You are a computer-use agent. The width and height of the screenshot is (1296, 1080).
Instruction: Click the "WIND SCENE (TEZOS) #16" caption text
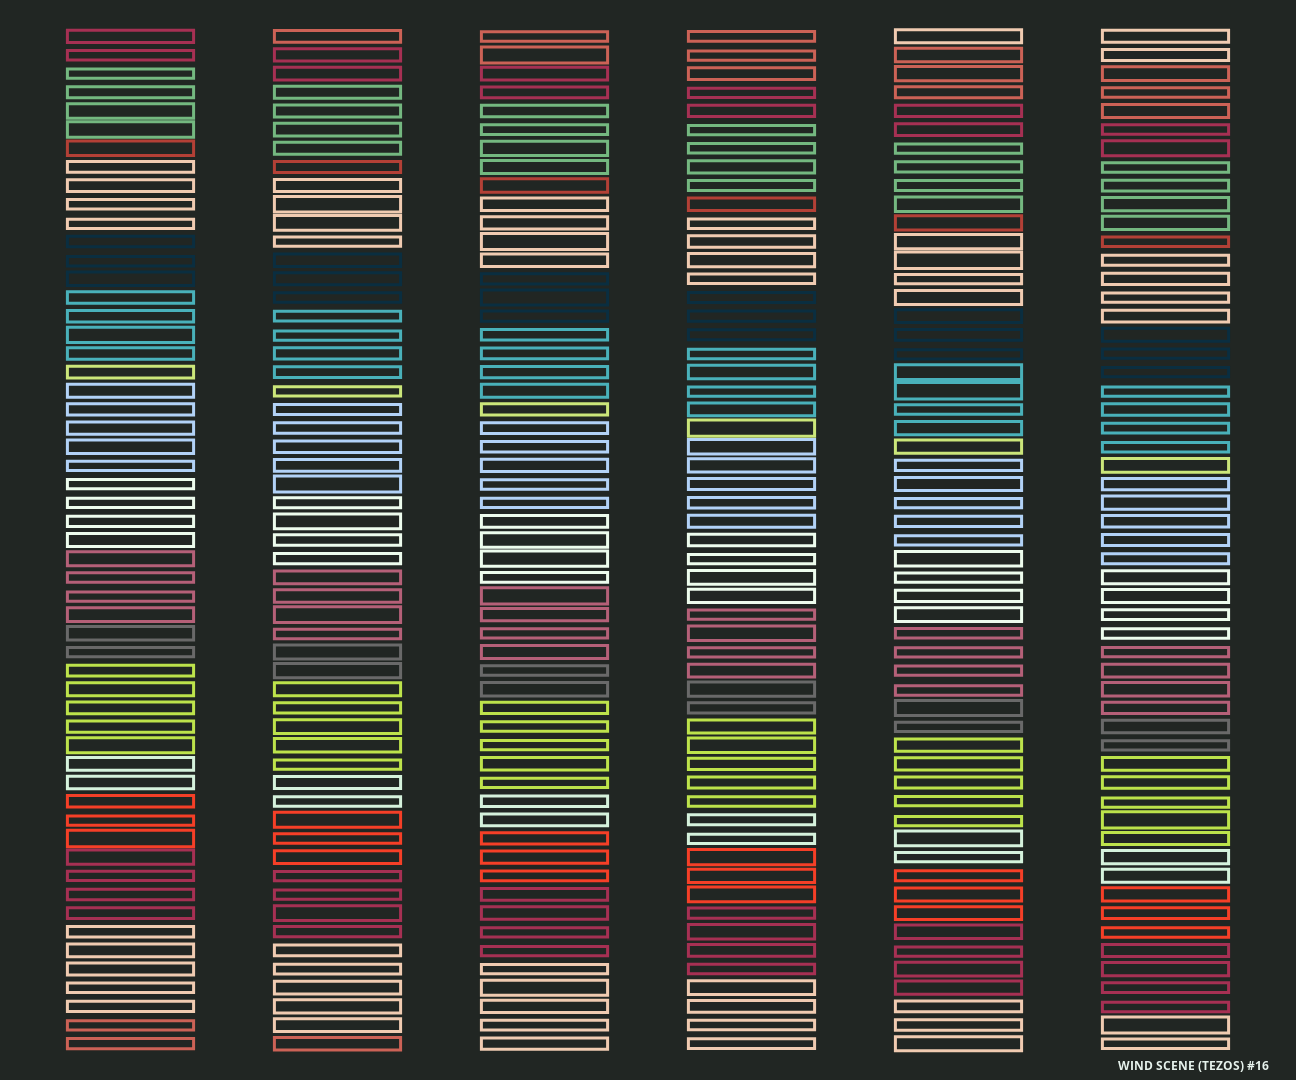coord(1192,1066)
